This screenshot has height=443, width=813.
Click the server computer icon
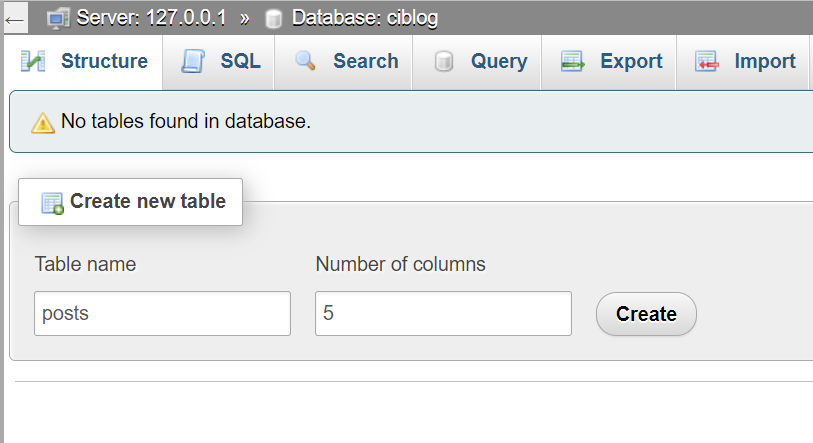pyautogui.click(x=58, y=19)
